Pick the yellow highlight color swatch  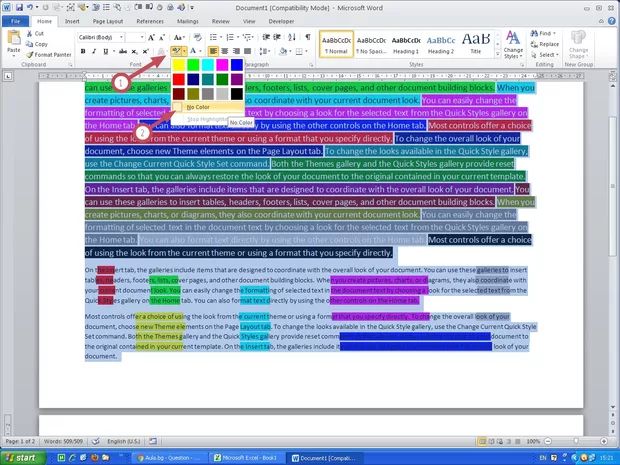[179, 65]
